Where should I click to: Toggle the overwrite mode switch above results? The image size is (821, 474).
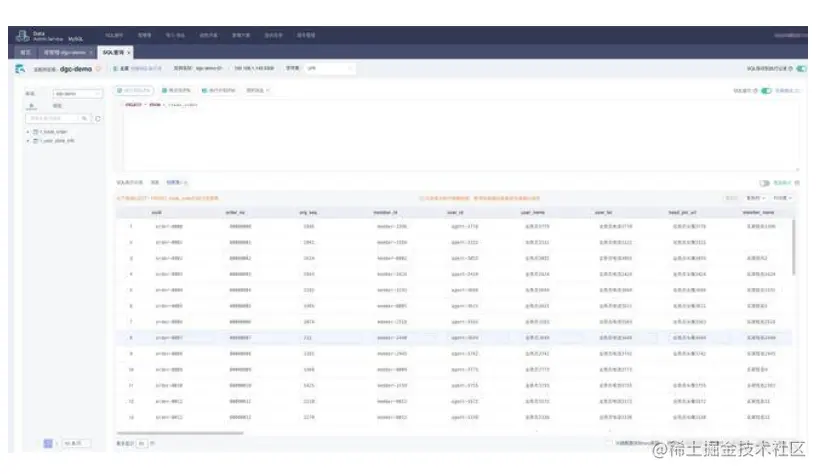tap(764, 183)
